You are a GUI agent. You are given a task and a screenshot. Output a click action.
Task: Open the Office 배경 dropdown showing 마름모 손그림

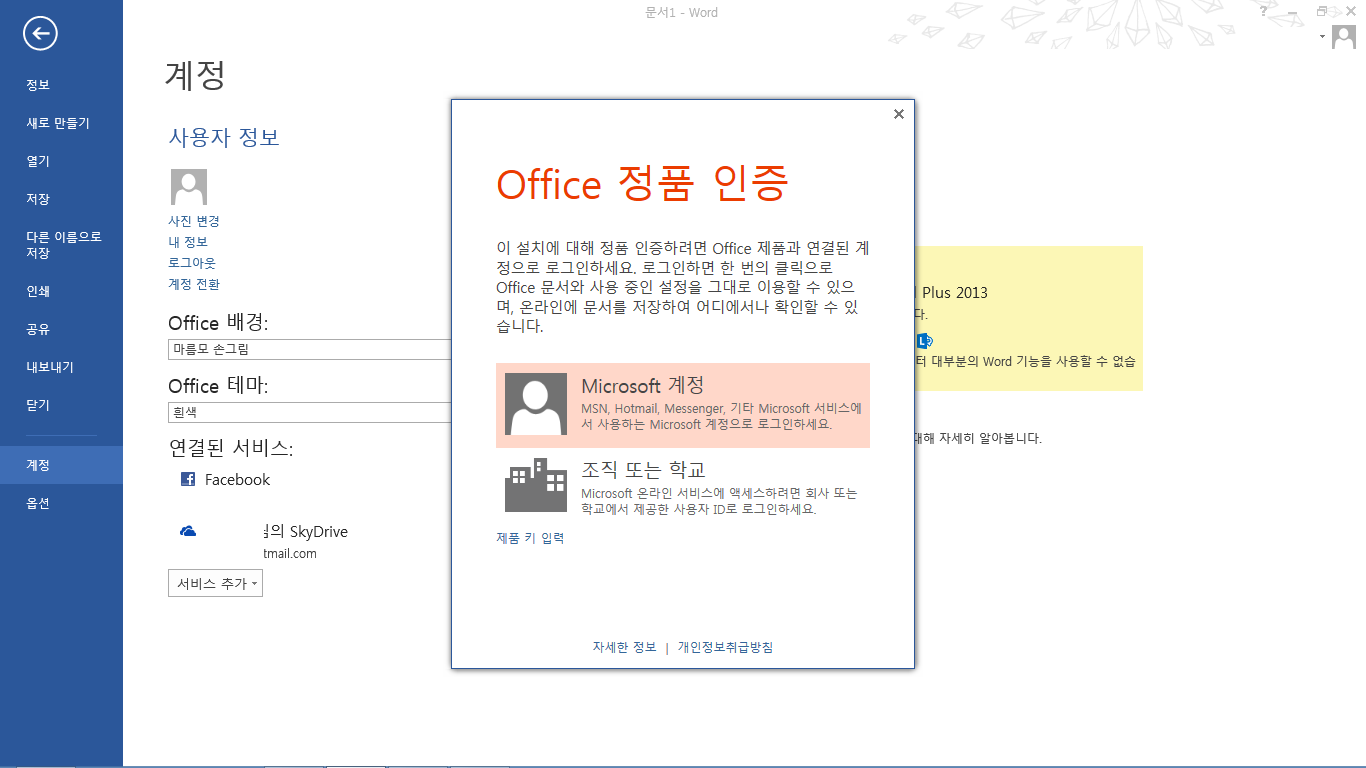coord(310,349)
